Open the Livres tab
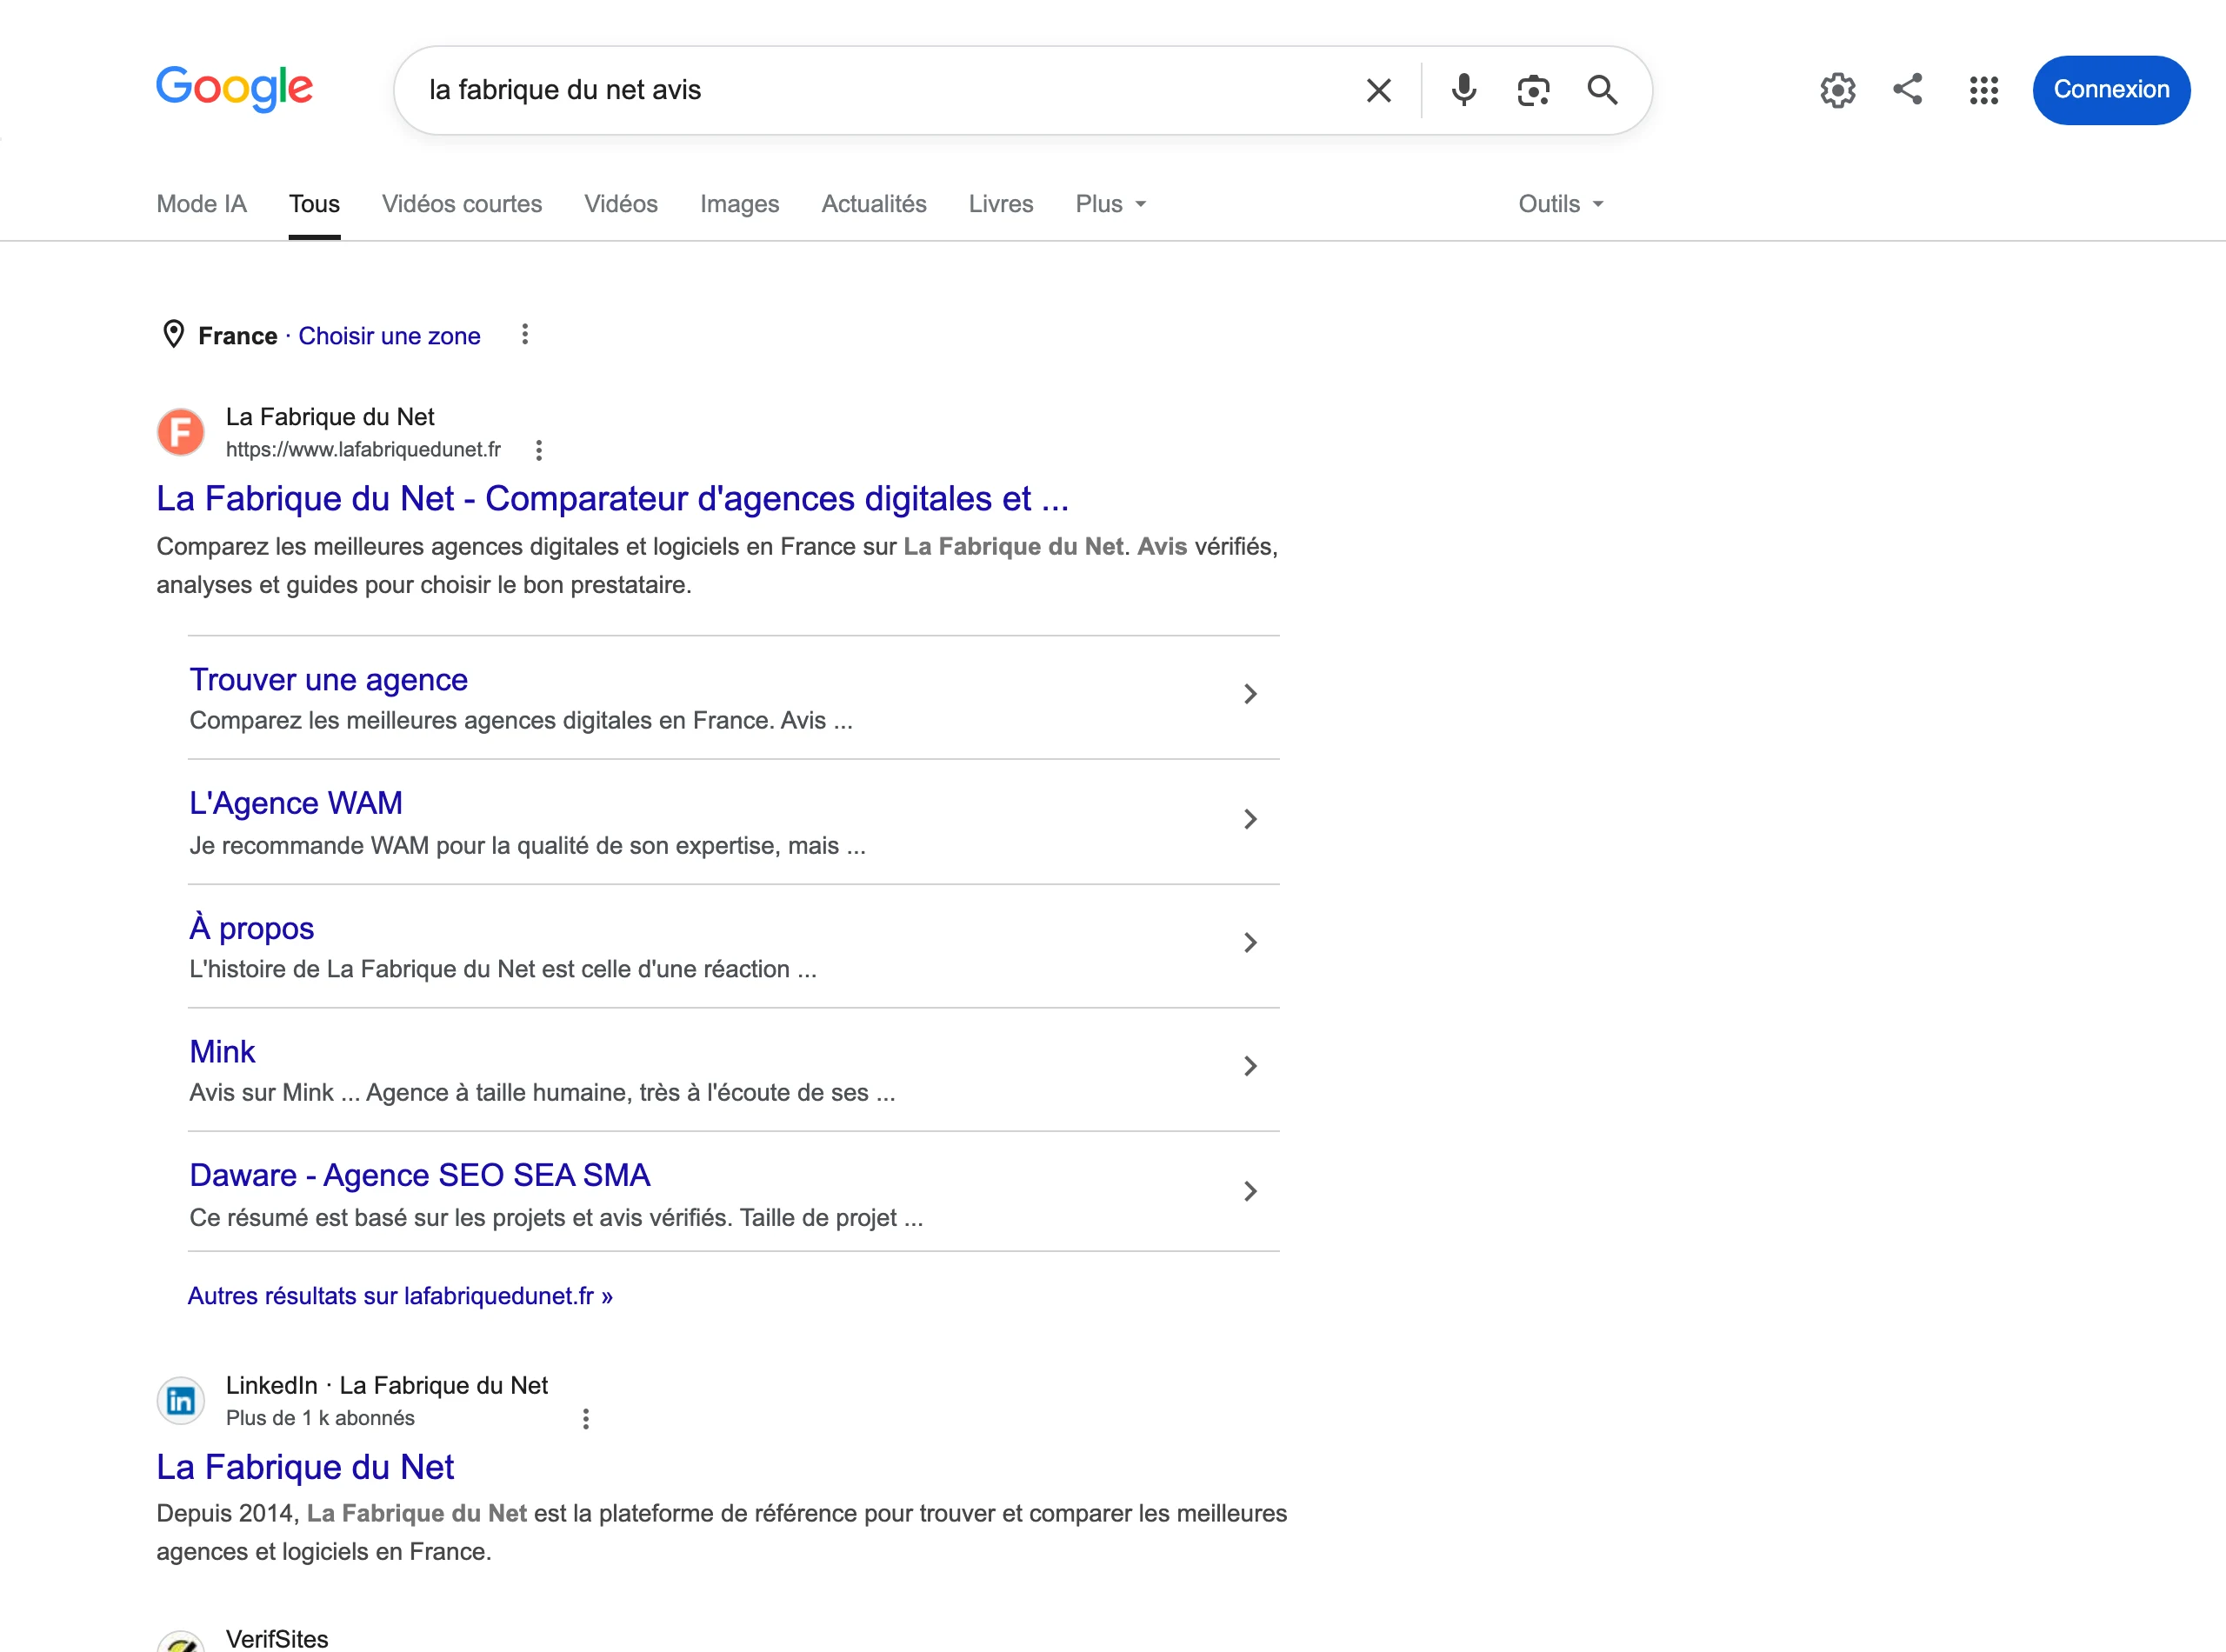Viewport: 2226px width, 1652px height. point(1000,204)
